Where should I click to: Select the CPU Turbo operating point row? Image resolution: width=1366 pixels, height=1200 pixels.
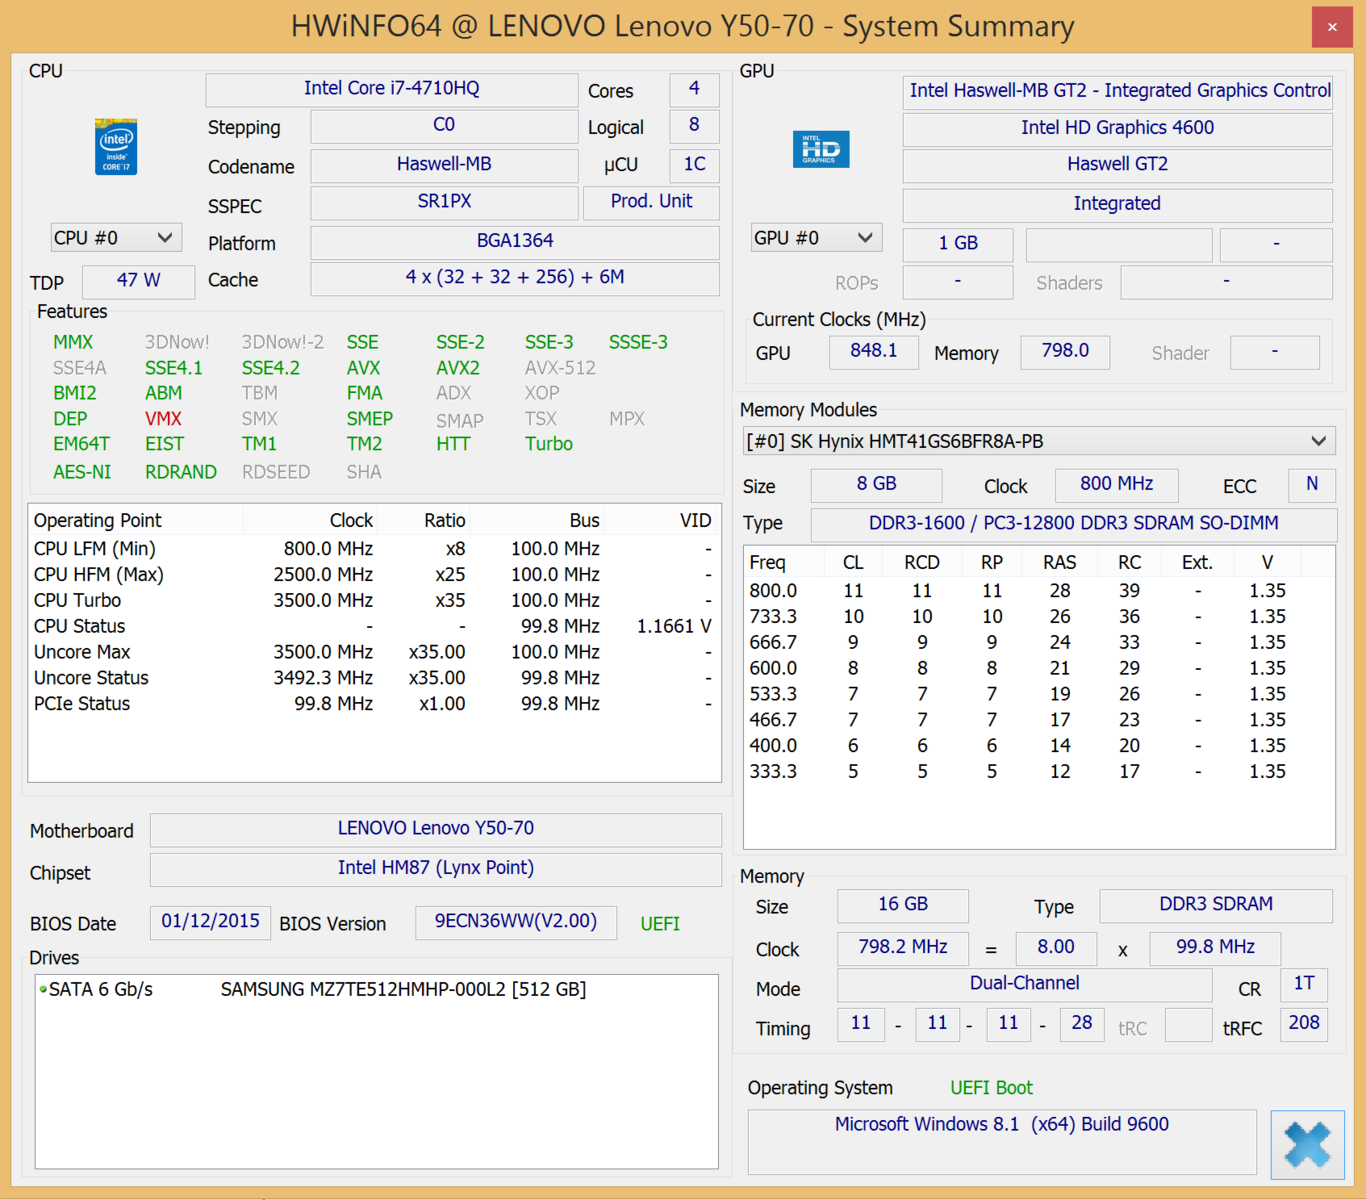coord(374,601)
